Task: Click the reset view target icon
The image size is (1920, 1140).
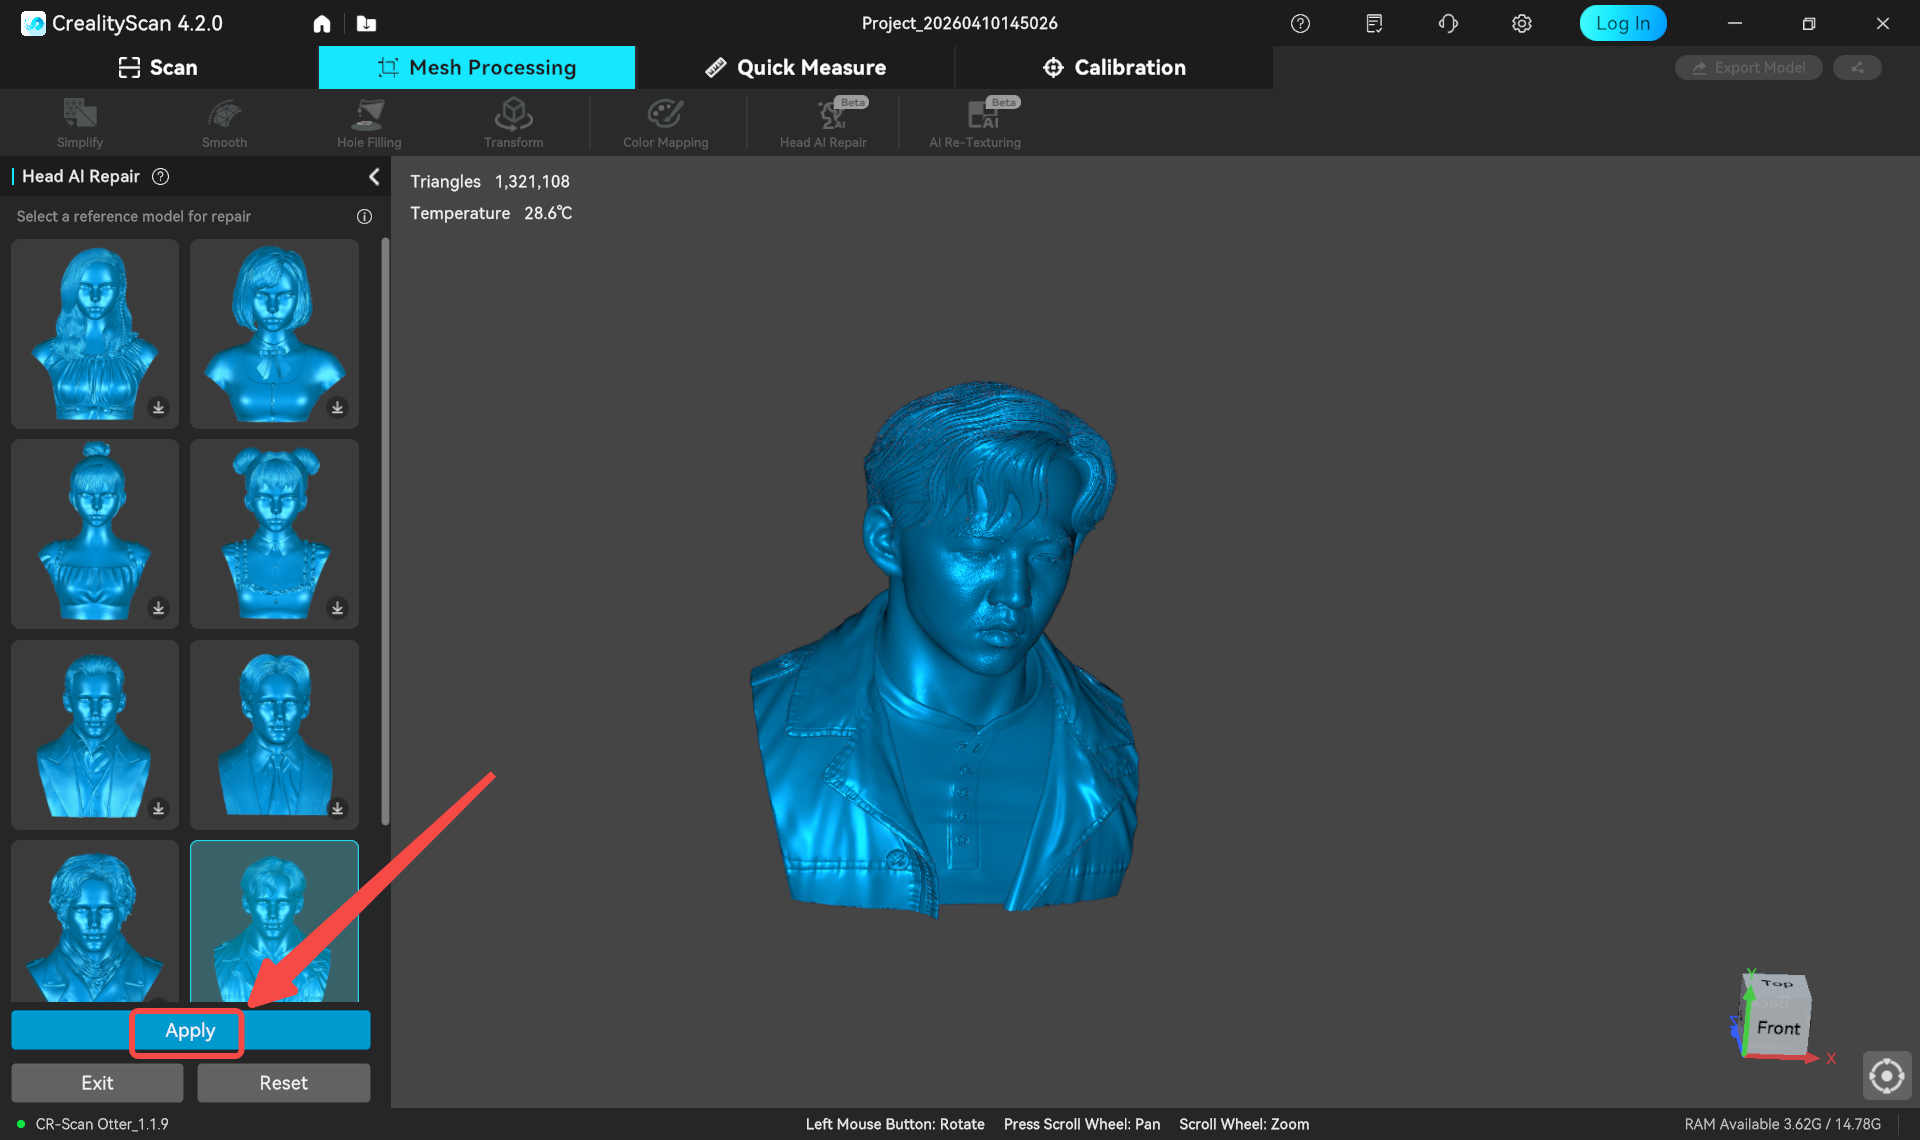Action: click(x=1886, y=1076)
